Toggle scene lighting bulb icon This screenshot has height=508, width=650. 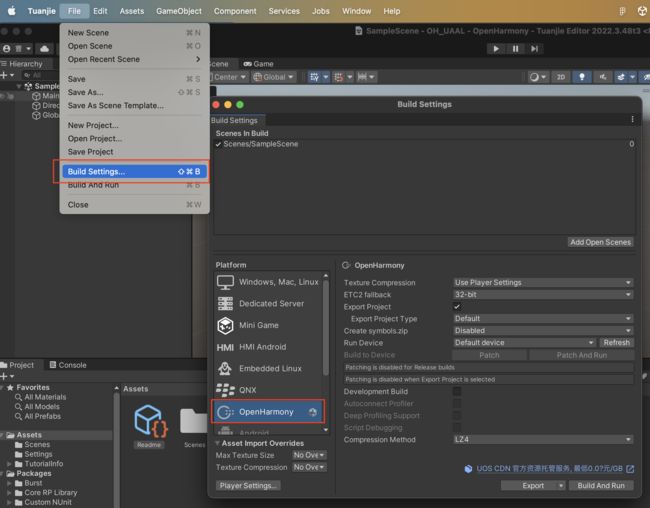pyautogui.click(x=582, y=77)
